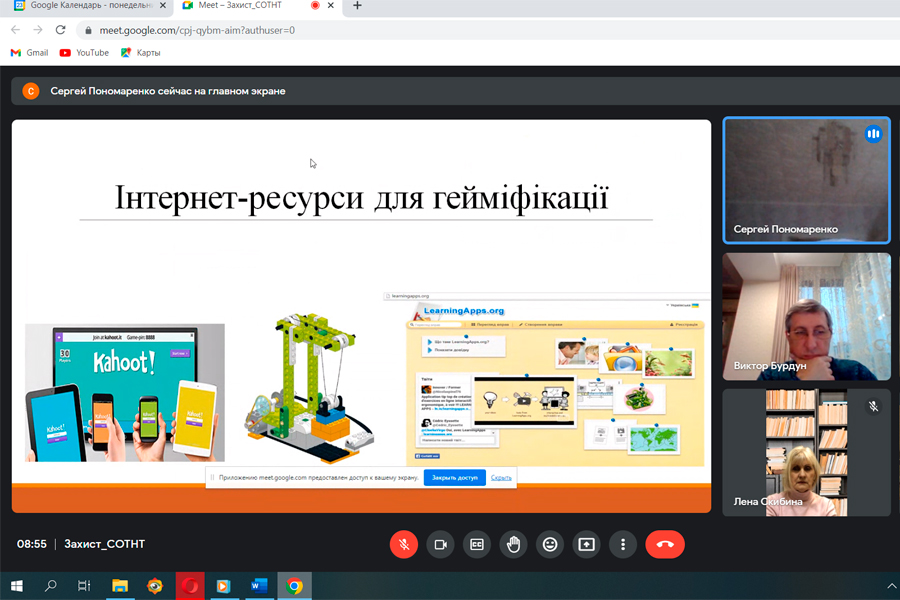
Task: Open the emoji reactions panel
Action: 549,544
